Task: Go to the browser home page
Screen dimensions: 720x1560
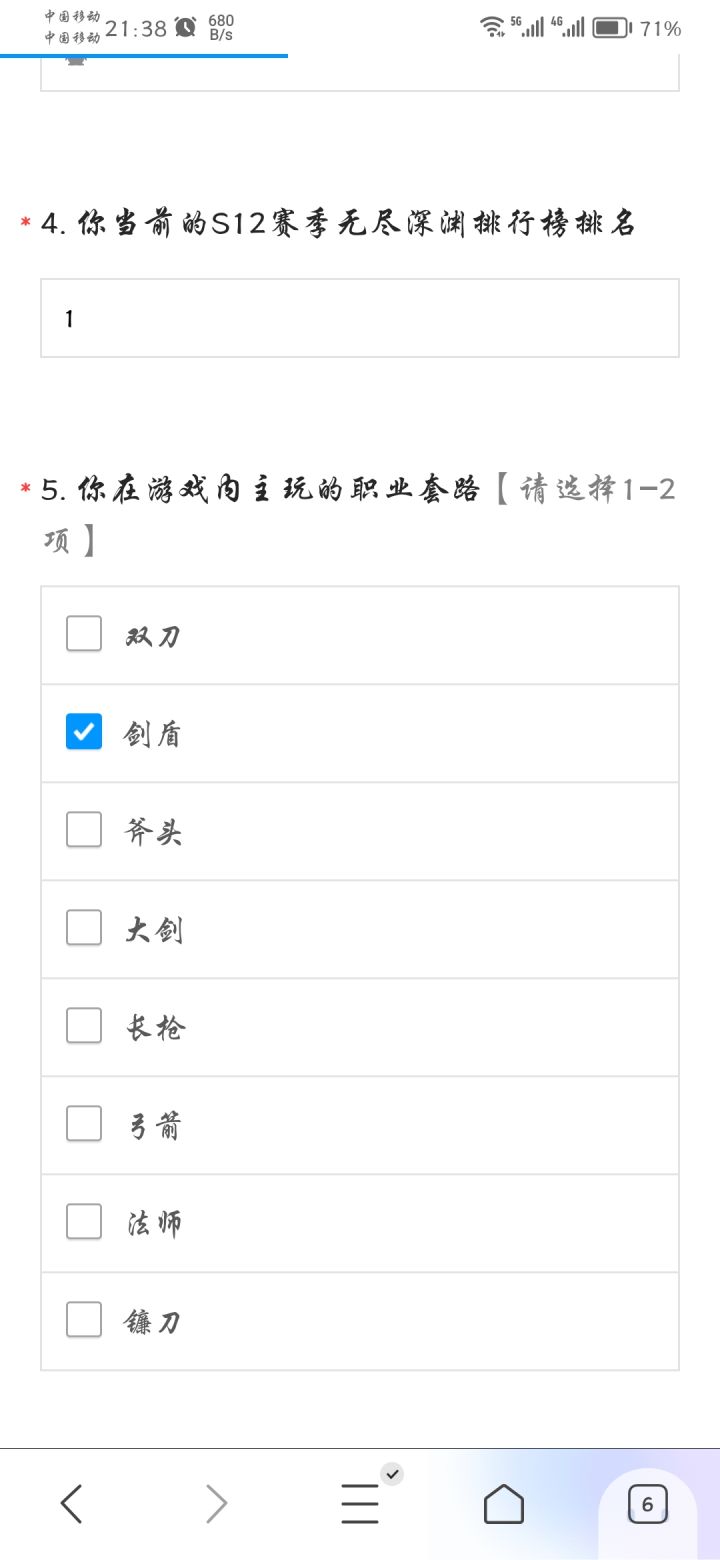Action: [x=504, y=1503]
